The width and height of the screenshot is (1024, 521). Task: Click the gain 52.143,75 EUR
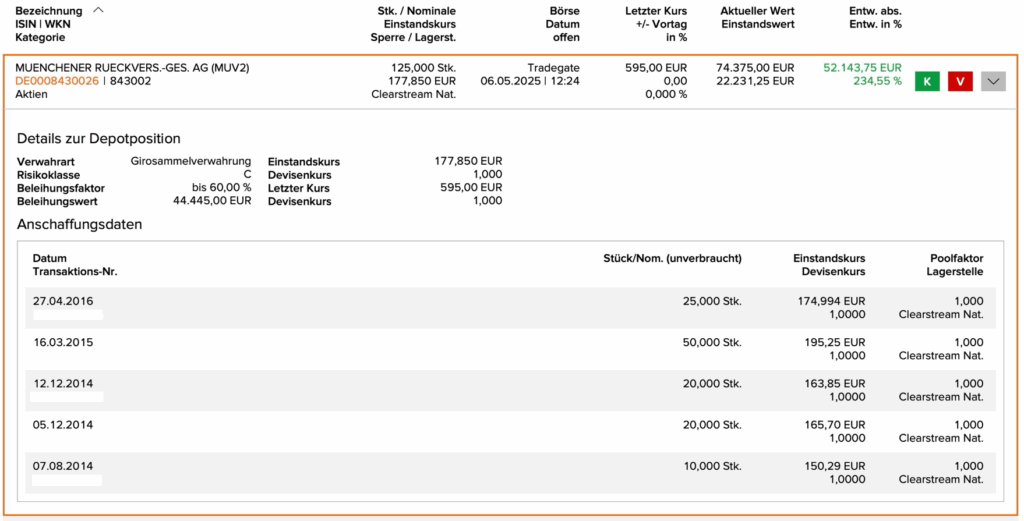point(862,68)
